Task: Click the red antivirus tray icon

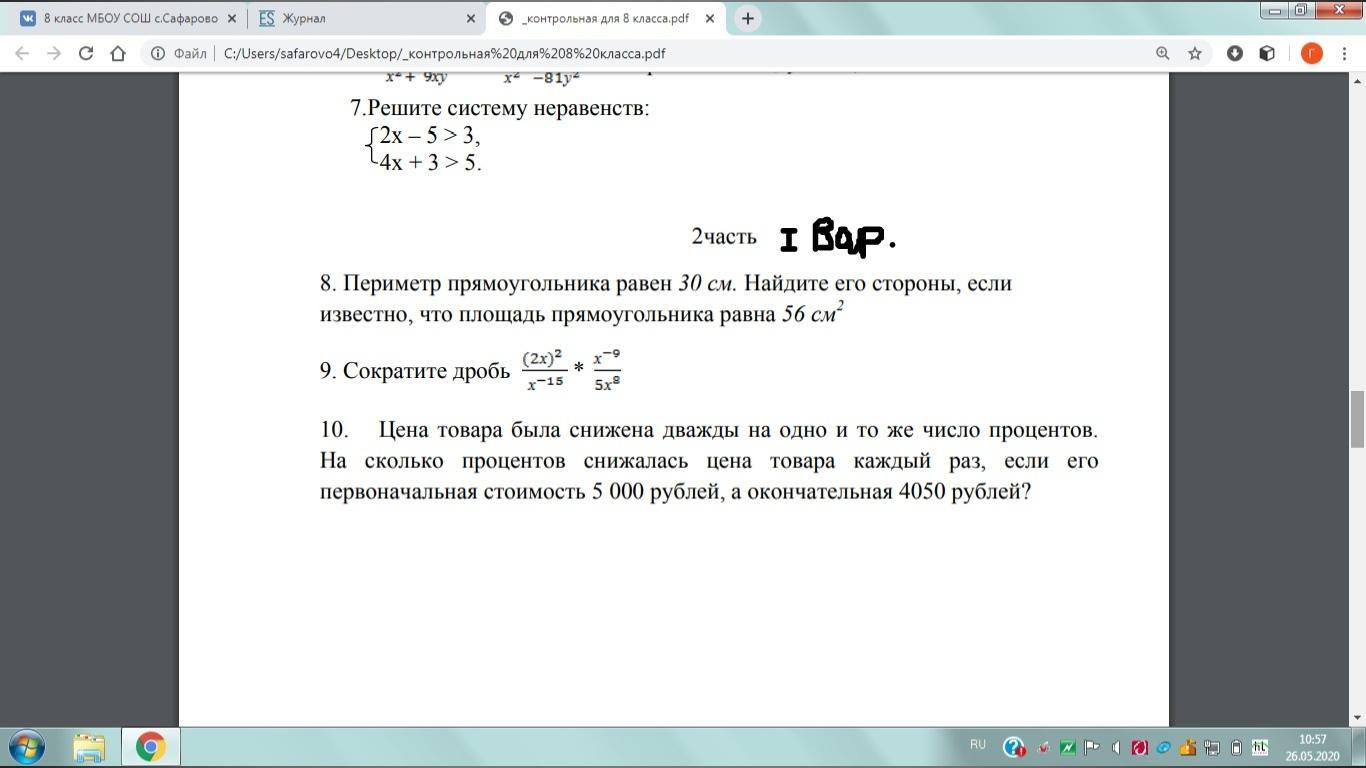Action: pos(1140,747)
